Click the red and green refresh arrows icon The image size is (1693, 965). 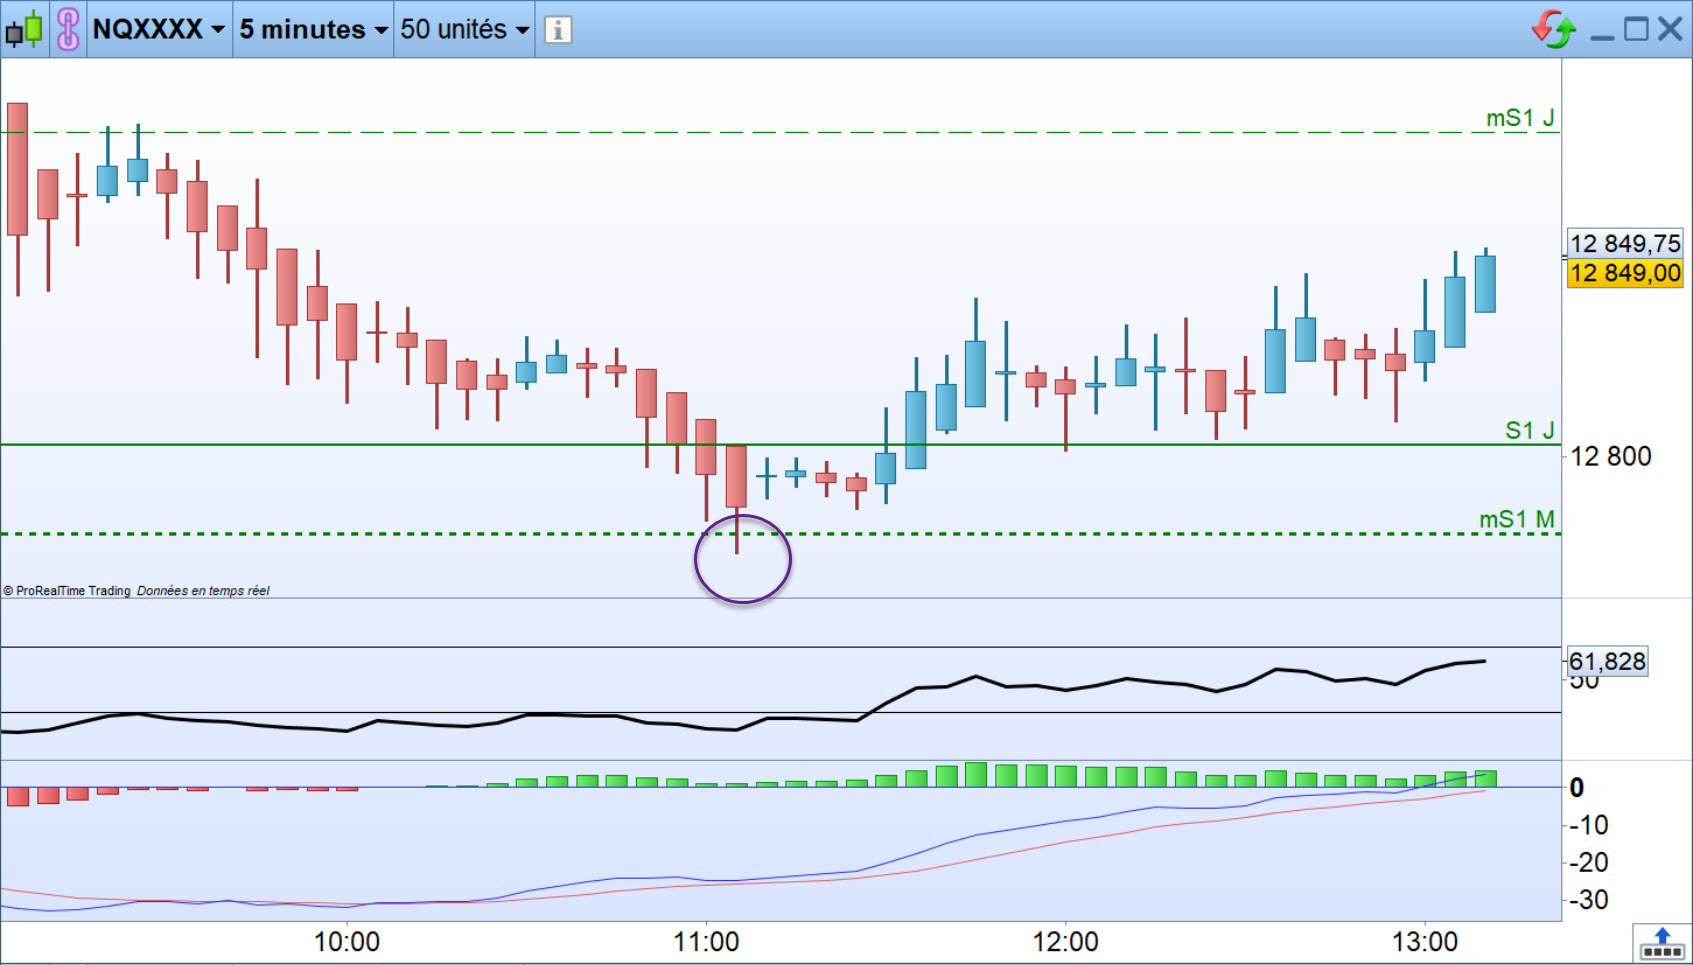pos(1554,29)
